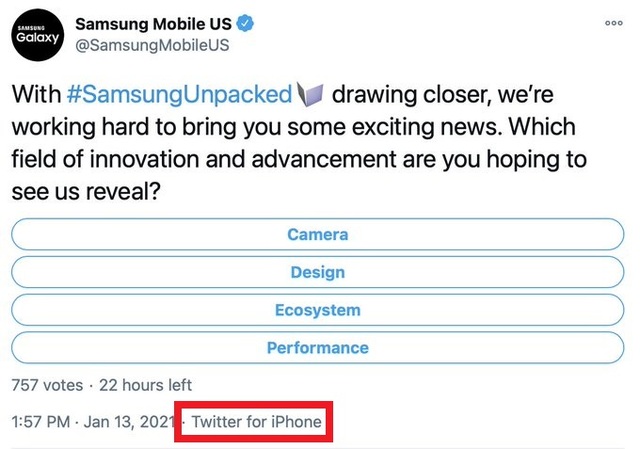This screenshot has width=640, height=449.
Task: Click the emoji after the #SamsungUnpacked hashtag
Action: (311, 95)
